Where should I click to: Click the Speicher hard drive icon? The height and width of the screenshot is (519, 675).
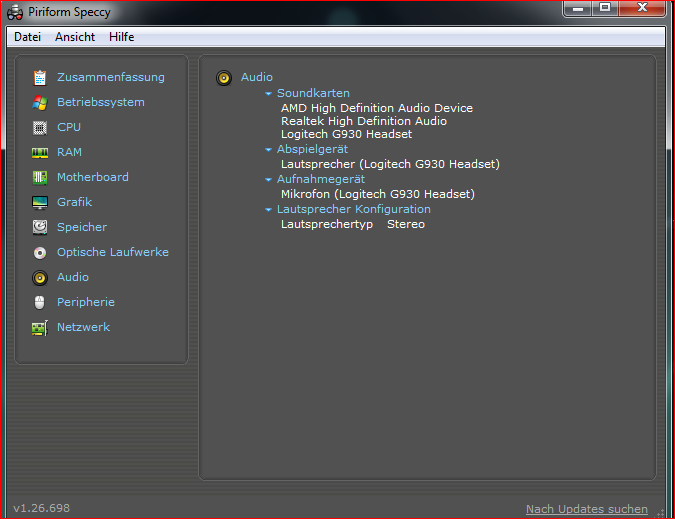[x=40, y=227]
